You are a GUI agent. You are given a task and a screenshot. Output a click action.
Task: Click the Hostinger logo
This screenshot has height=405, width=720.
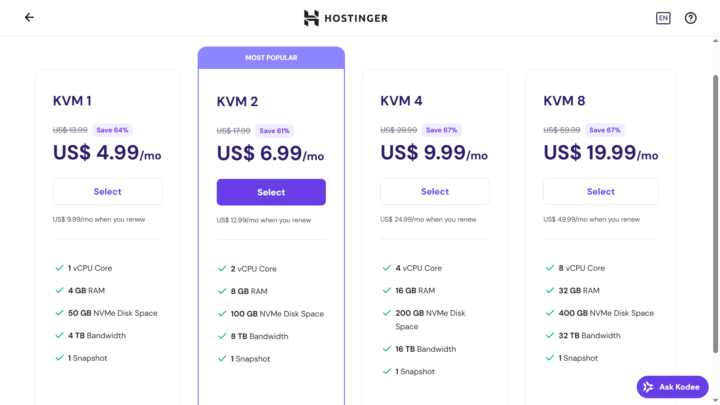click(x=346, y=18)
